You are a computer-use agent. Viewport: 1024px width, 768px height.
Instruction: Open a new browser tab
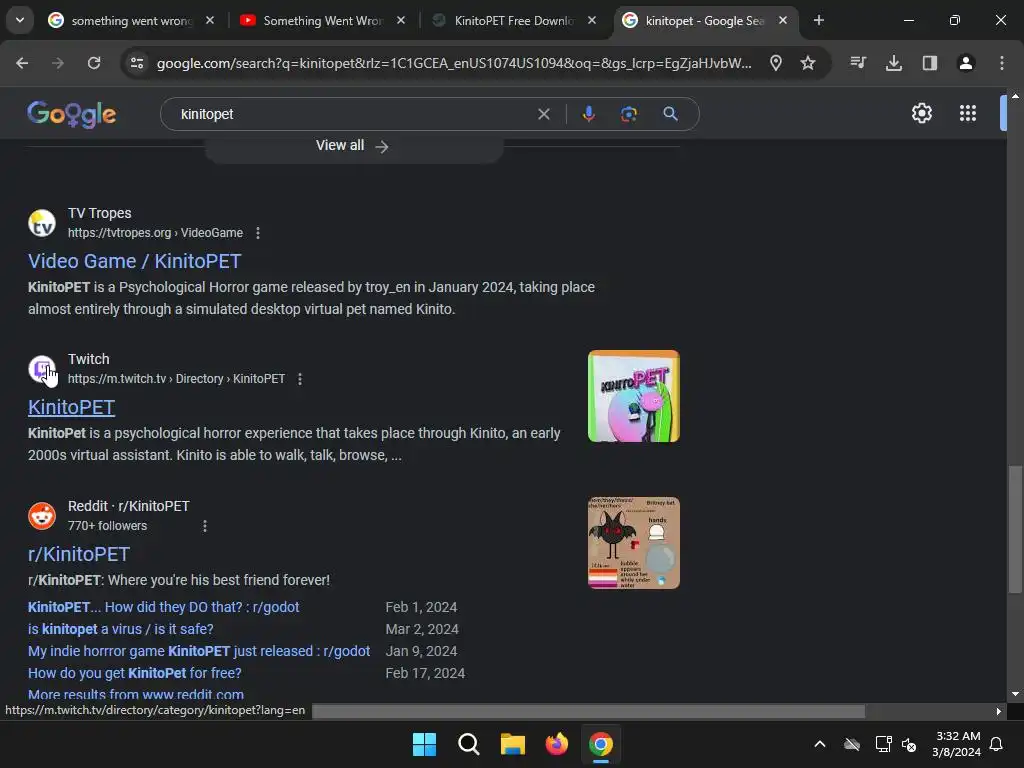pyautogui.click(x=819, y=20)
